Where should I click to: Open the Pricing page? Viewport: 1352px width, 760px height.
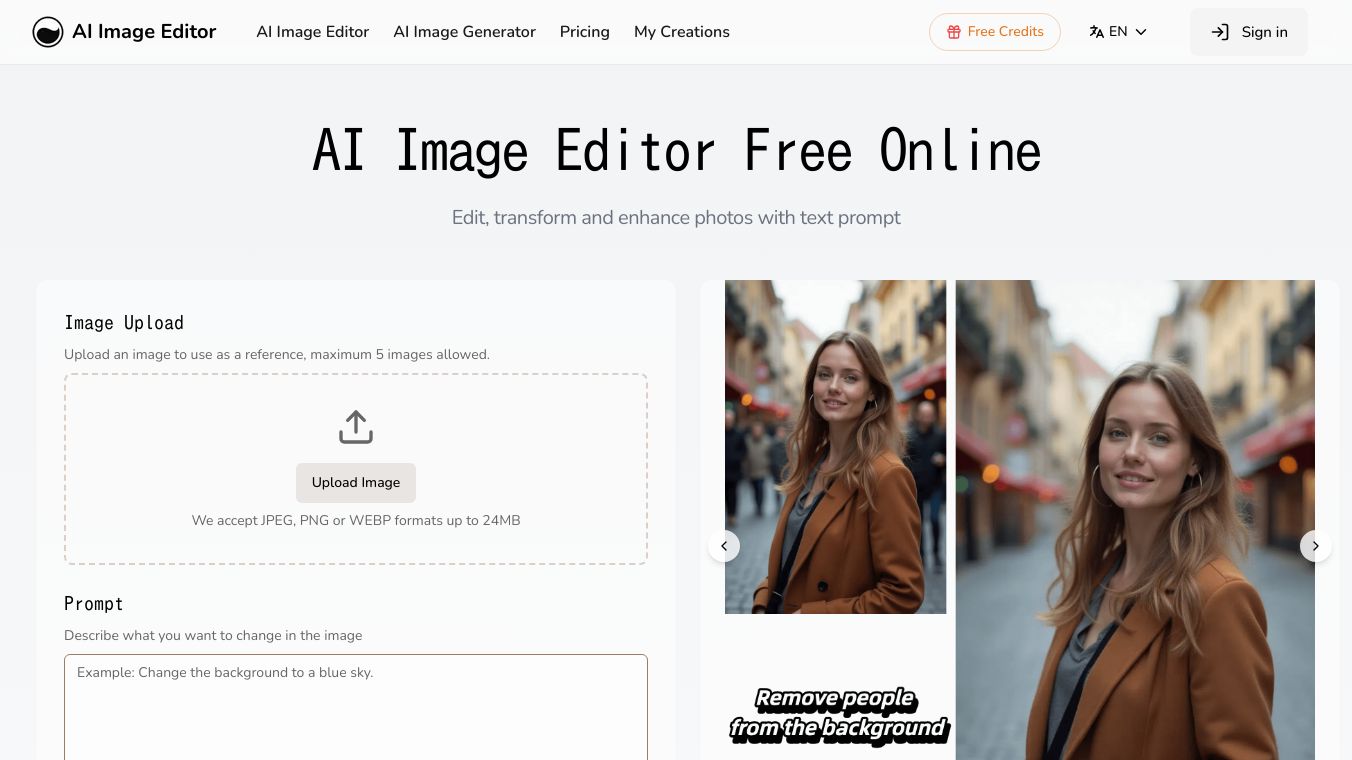coord(585,32)
